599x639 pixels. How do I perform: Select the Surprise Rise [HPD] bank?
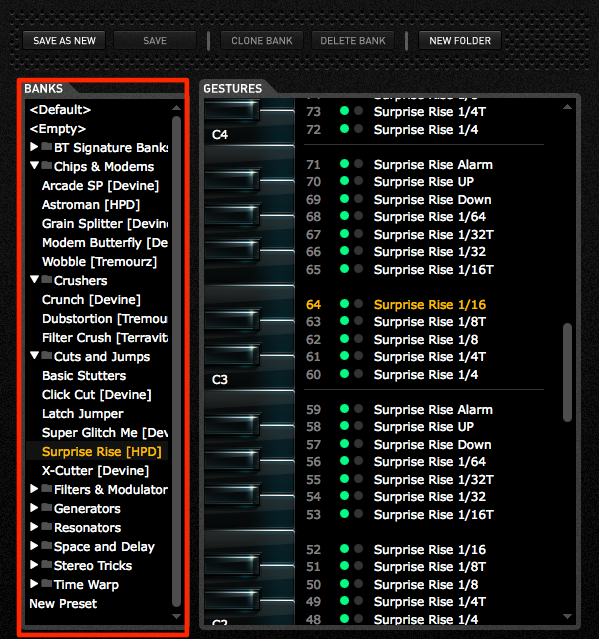(101, 452)
